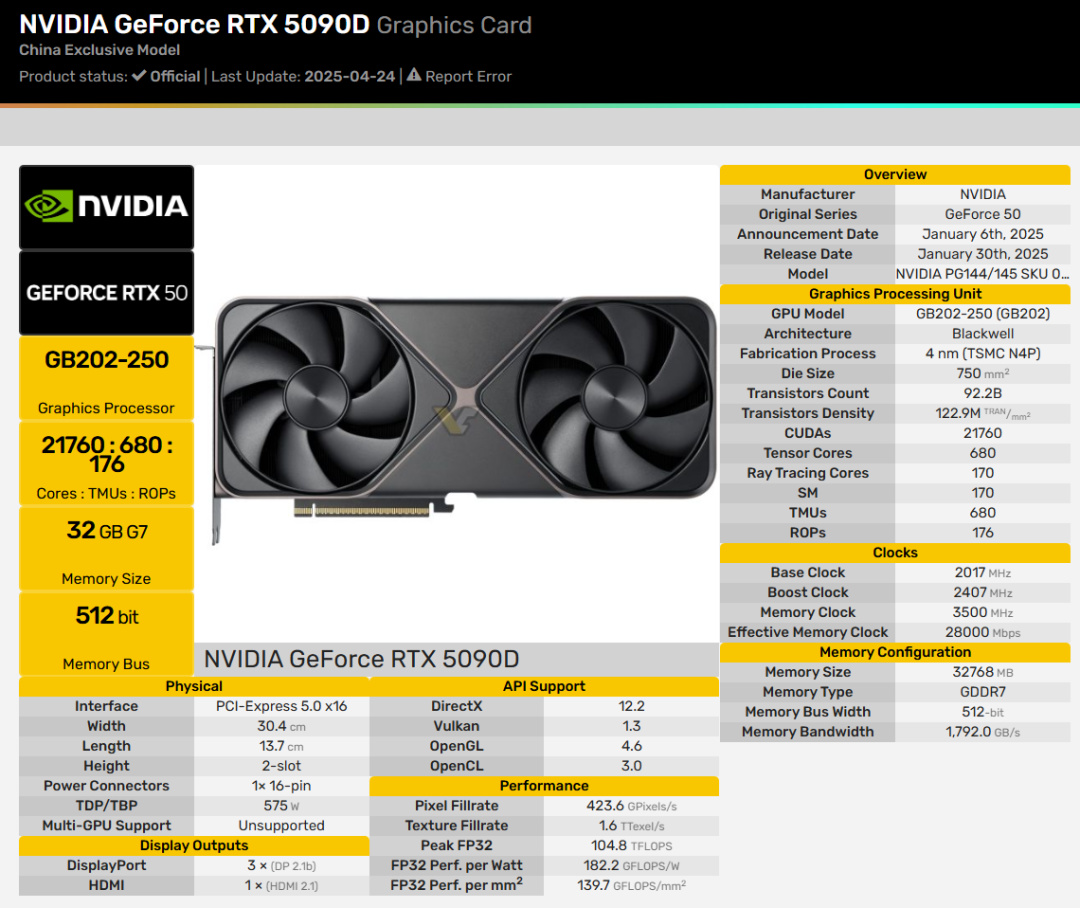Click the Report Error warning icon
The height and width of the screenshot is (908, 1080).
pyautogui.click(x=414, y=75)
